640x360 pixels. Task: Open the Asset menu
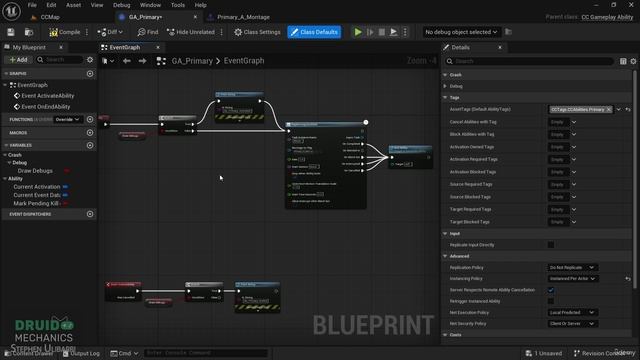click(x=73, y=5)
